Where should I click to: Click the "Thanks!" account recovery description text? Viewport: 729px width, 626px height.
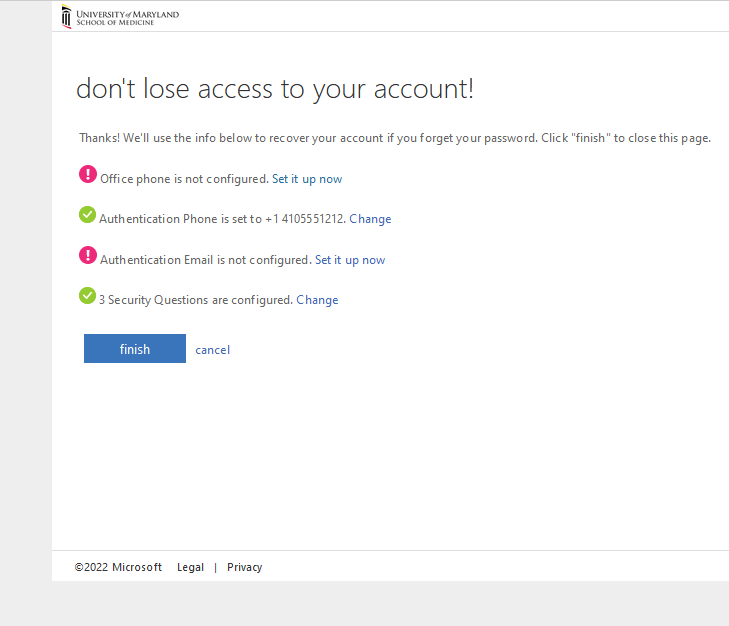395,138
